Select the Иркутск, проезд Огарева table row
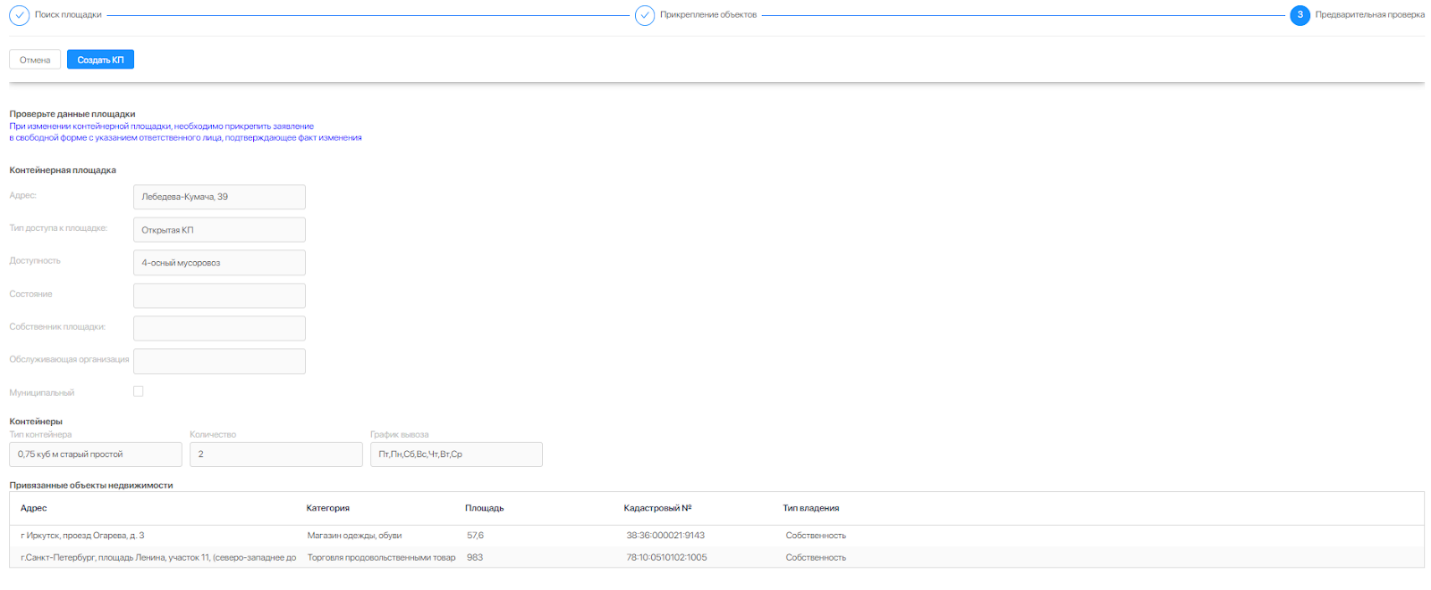Image resolution: width=1431 pixels, height=590 pixels. tap(400, 536)
